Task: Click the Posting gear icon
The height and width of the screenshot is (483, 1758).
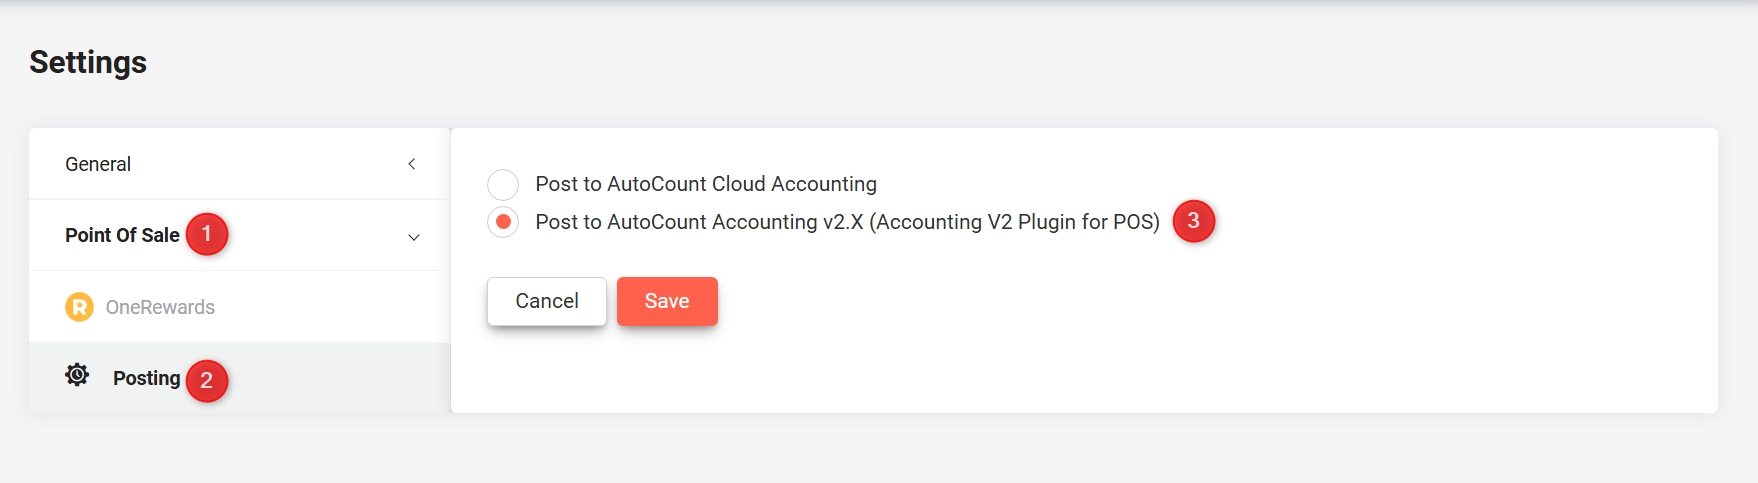Action: tap(77, 375)
